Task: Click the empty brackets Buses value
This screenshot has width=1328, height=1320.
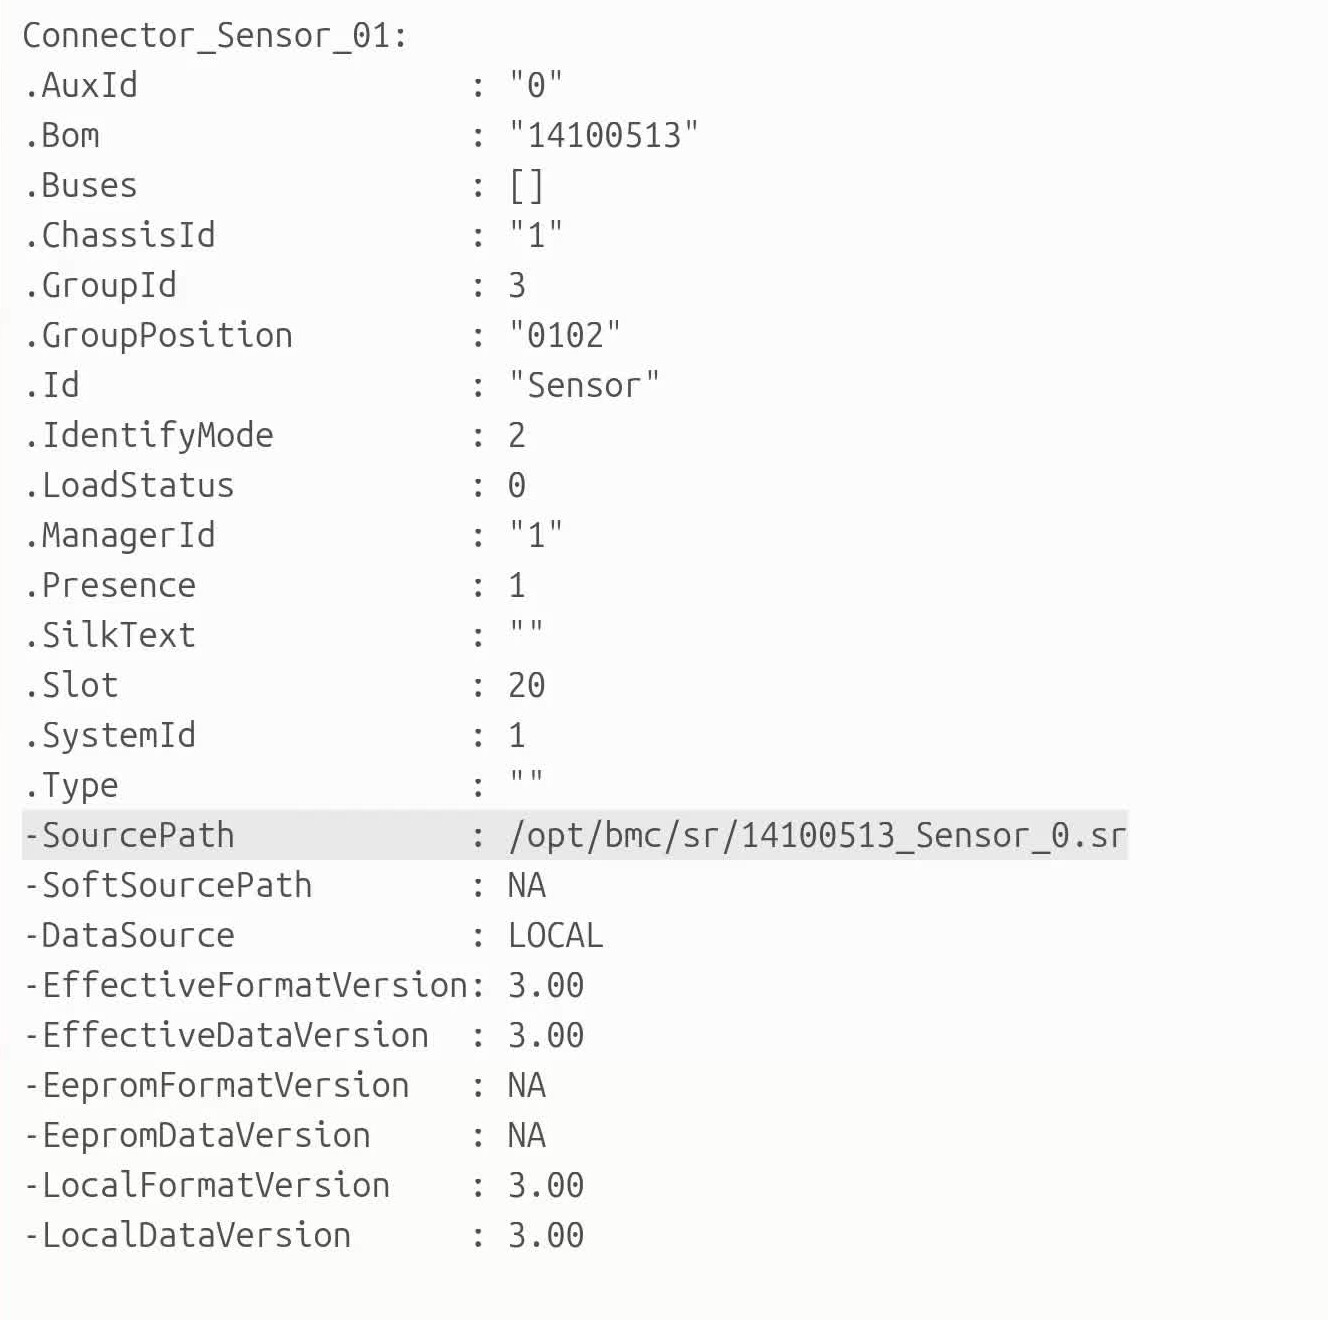Action: 526,185
